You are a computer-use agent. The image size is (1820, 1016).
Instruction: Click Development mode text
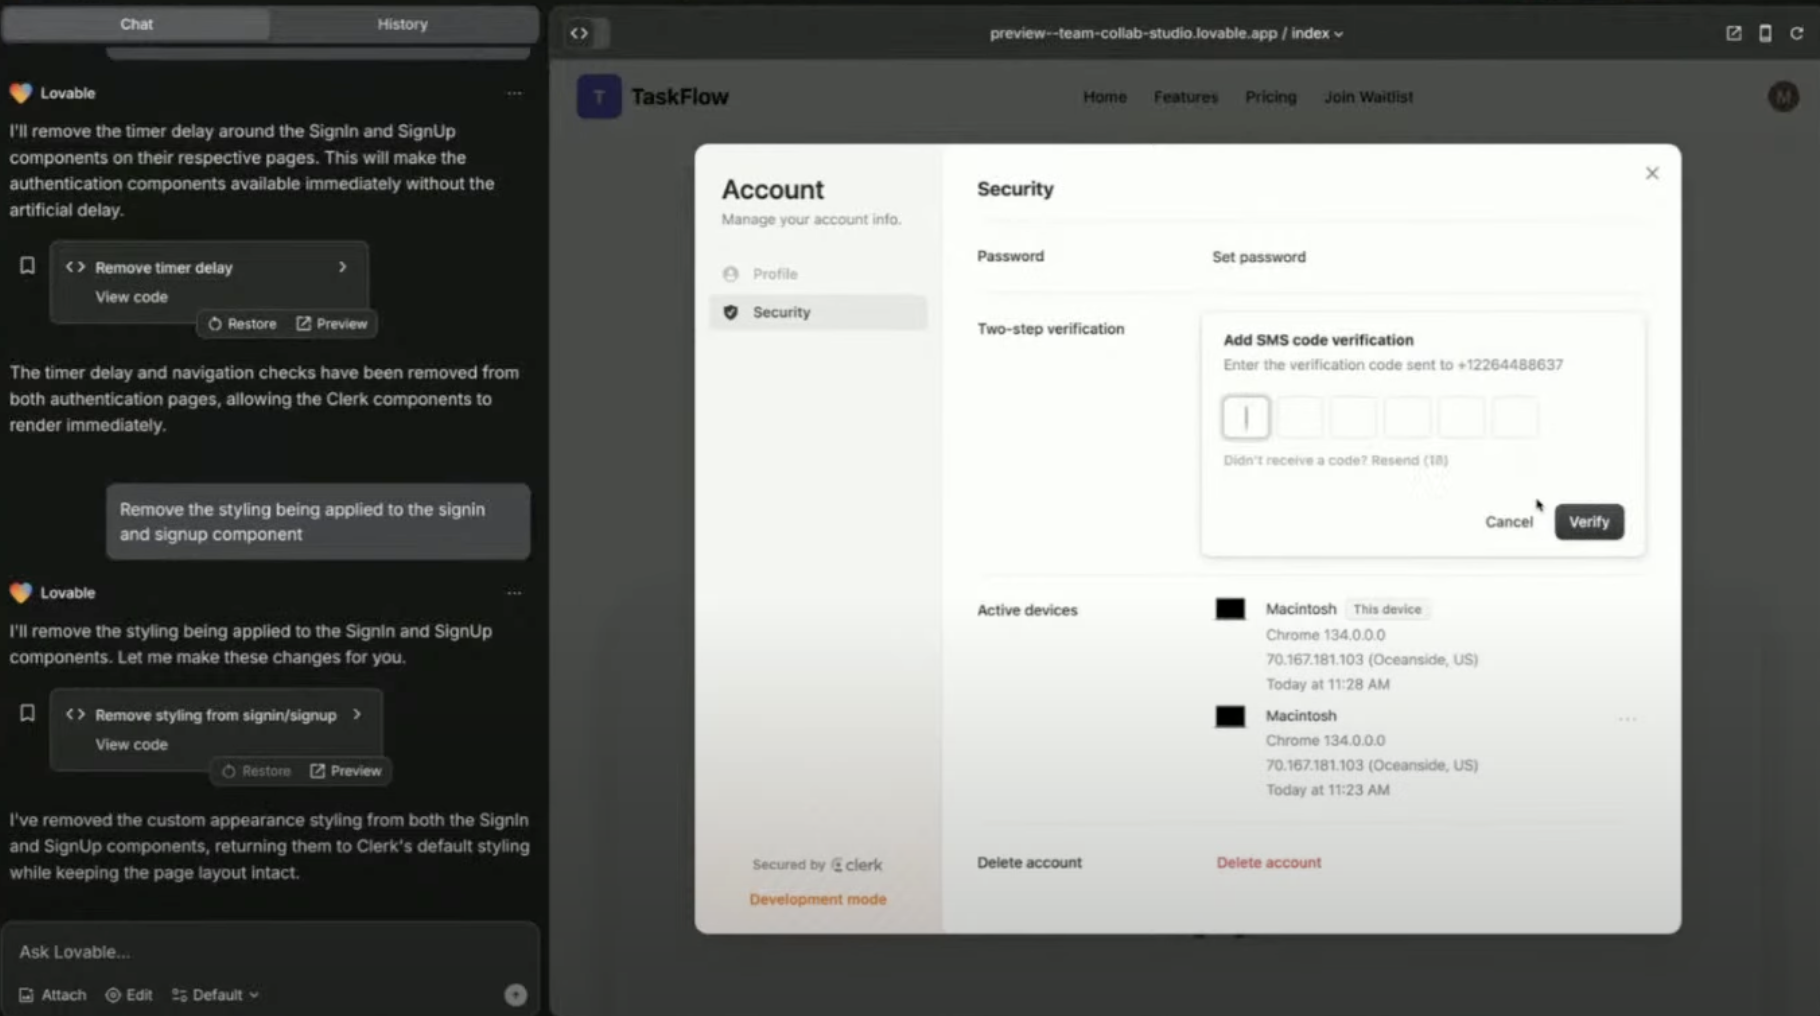(x=818, y=899)
